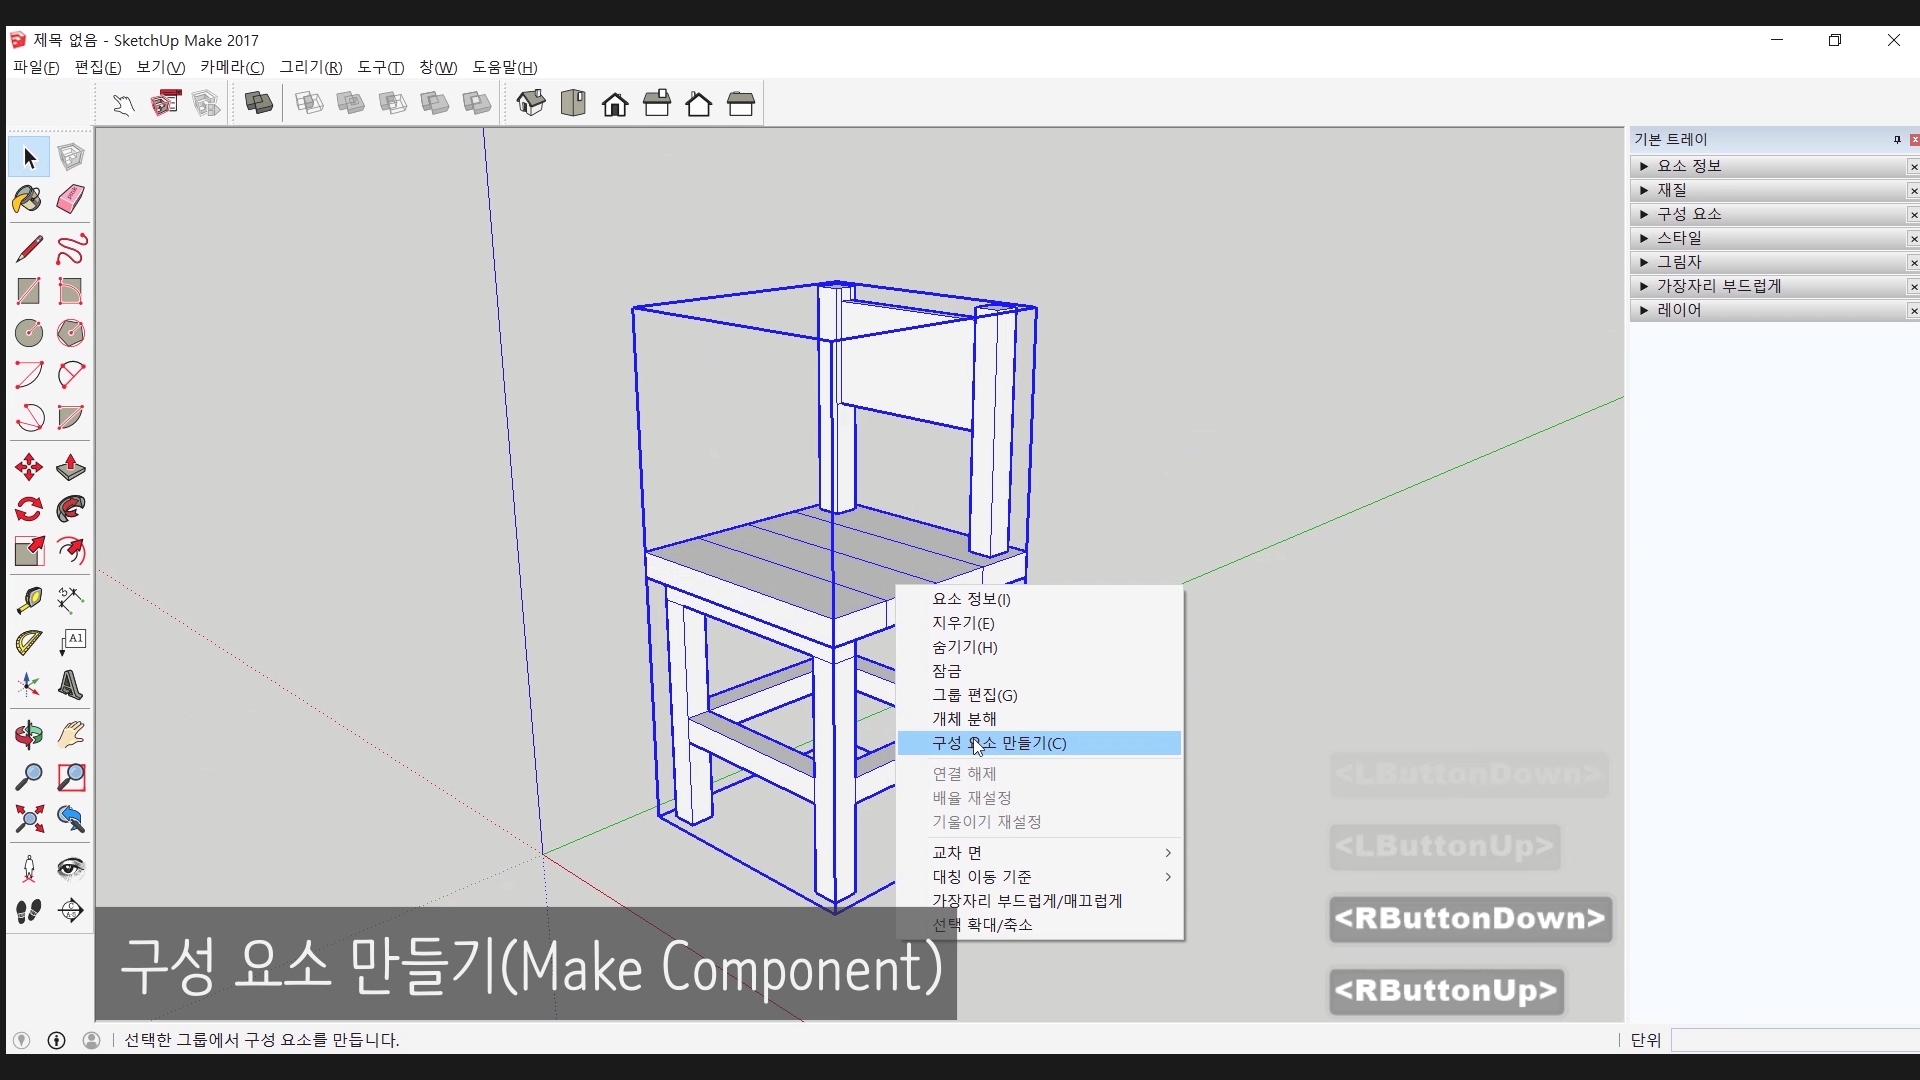Close the 요소 정보 panel
The height and width of the screenshot is (1080, 1920).
[x=1913, y=167]
